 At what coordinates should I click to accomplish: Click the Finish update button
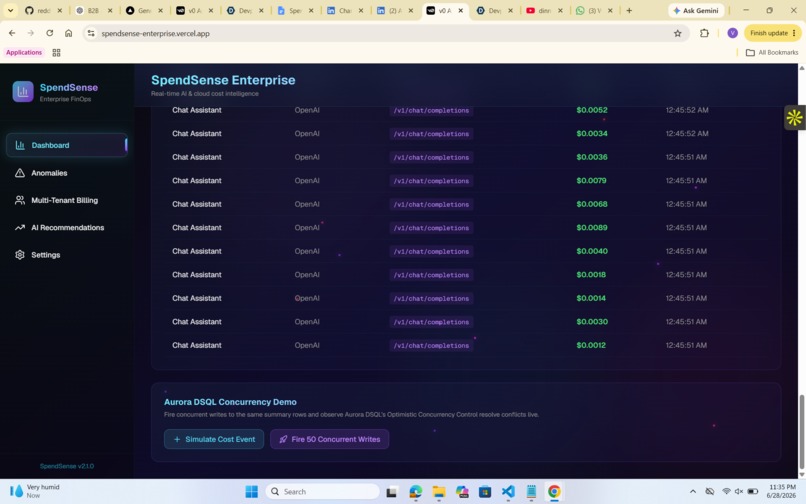coord(773,33)
